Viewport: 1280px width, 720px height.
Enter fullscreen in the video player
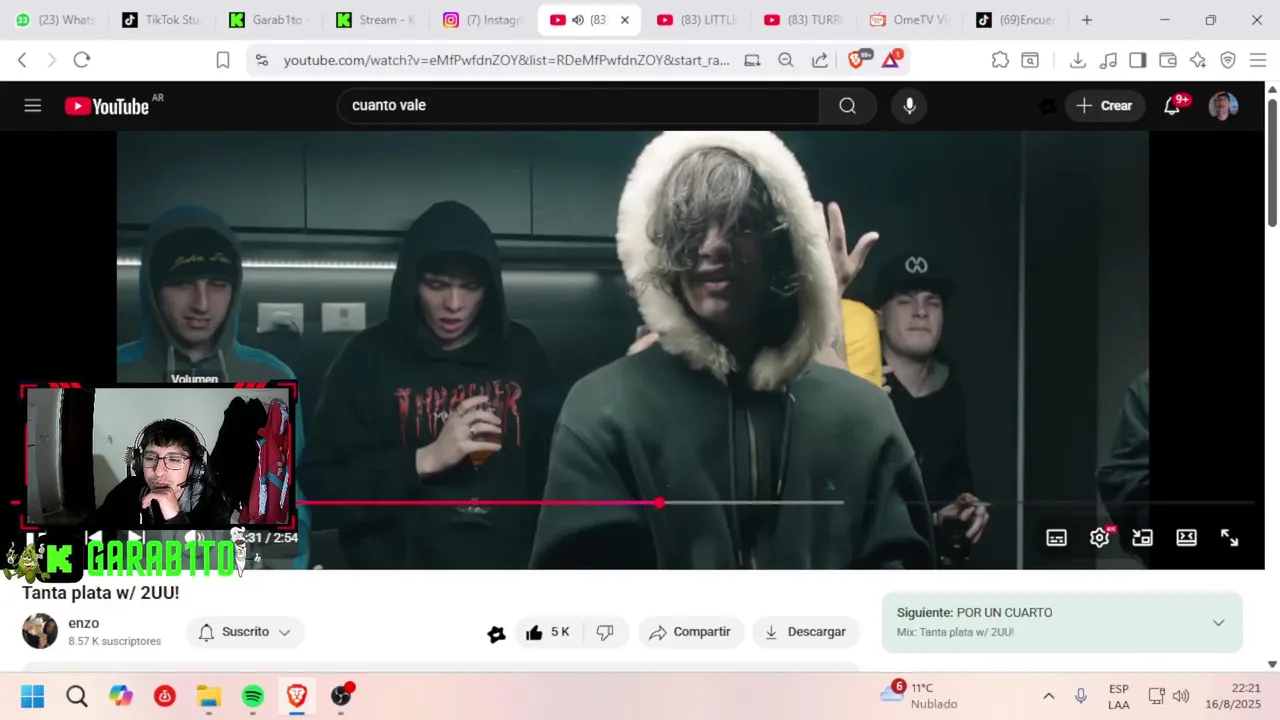[x=1229, y=537]
